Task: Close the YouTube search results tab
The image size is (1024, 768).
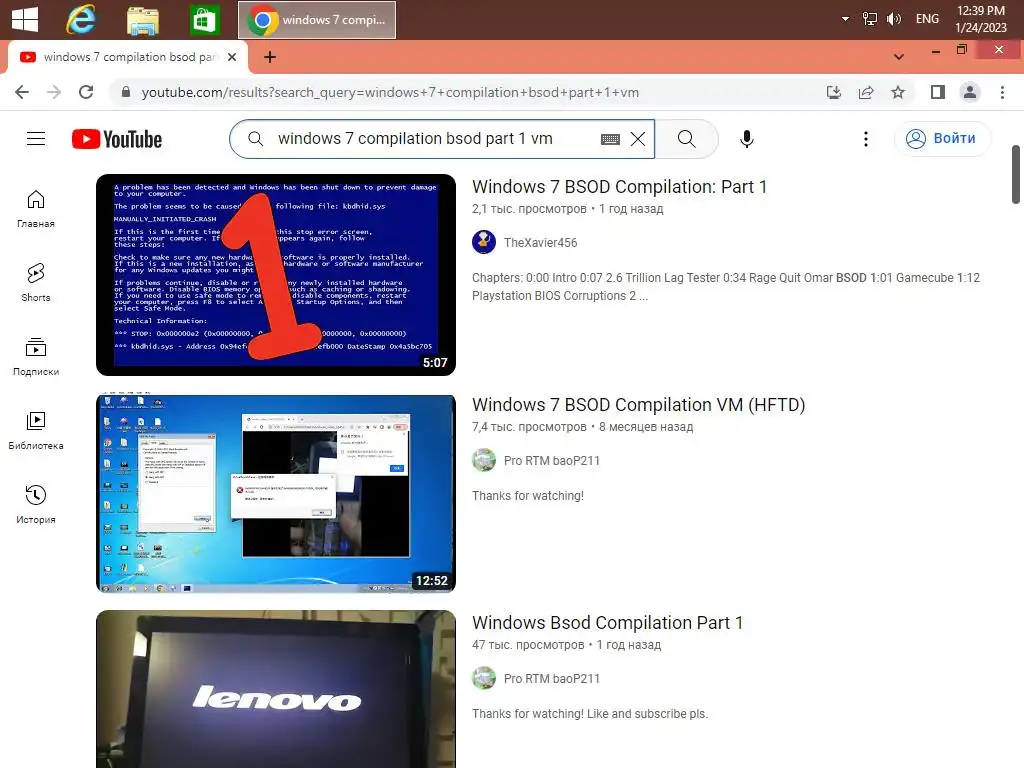Action: [232, 57]
